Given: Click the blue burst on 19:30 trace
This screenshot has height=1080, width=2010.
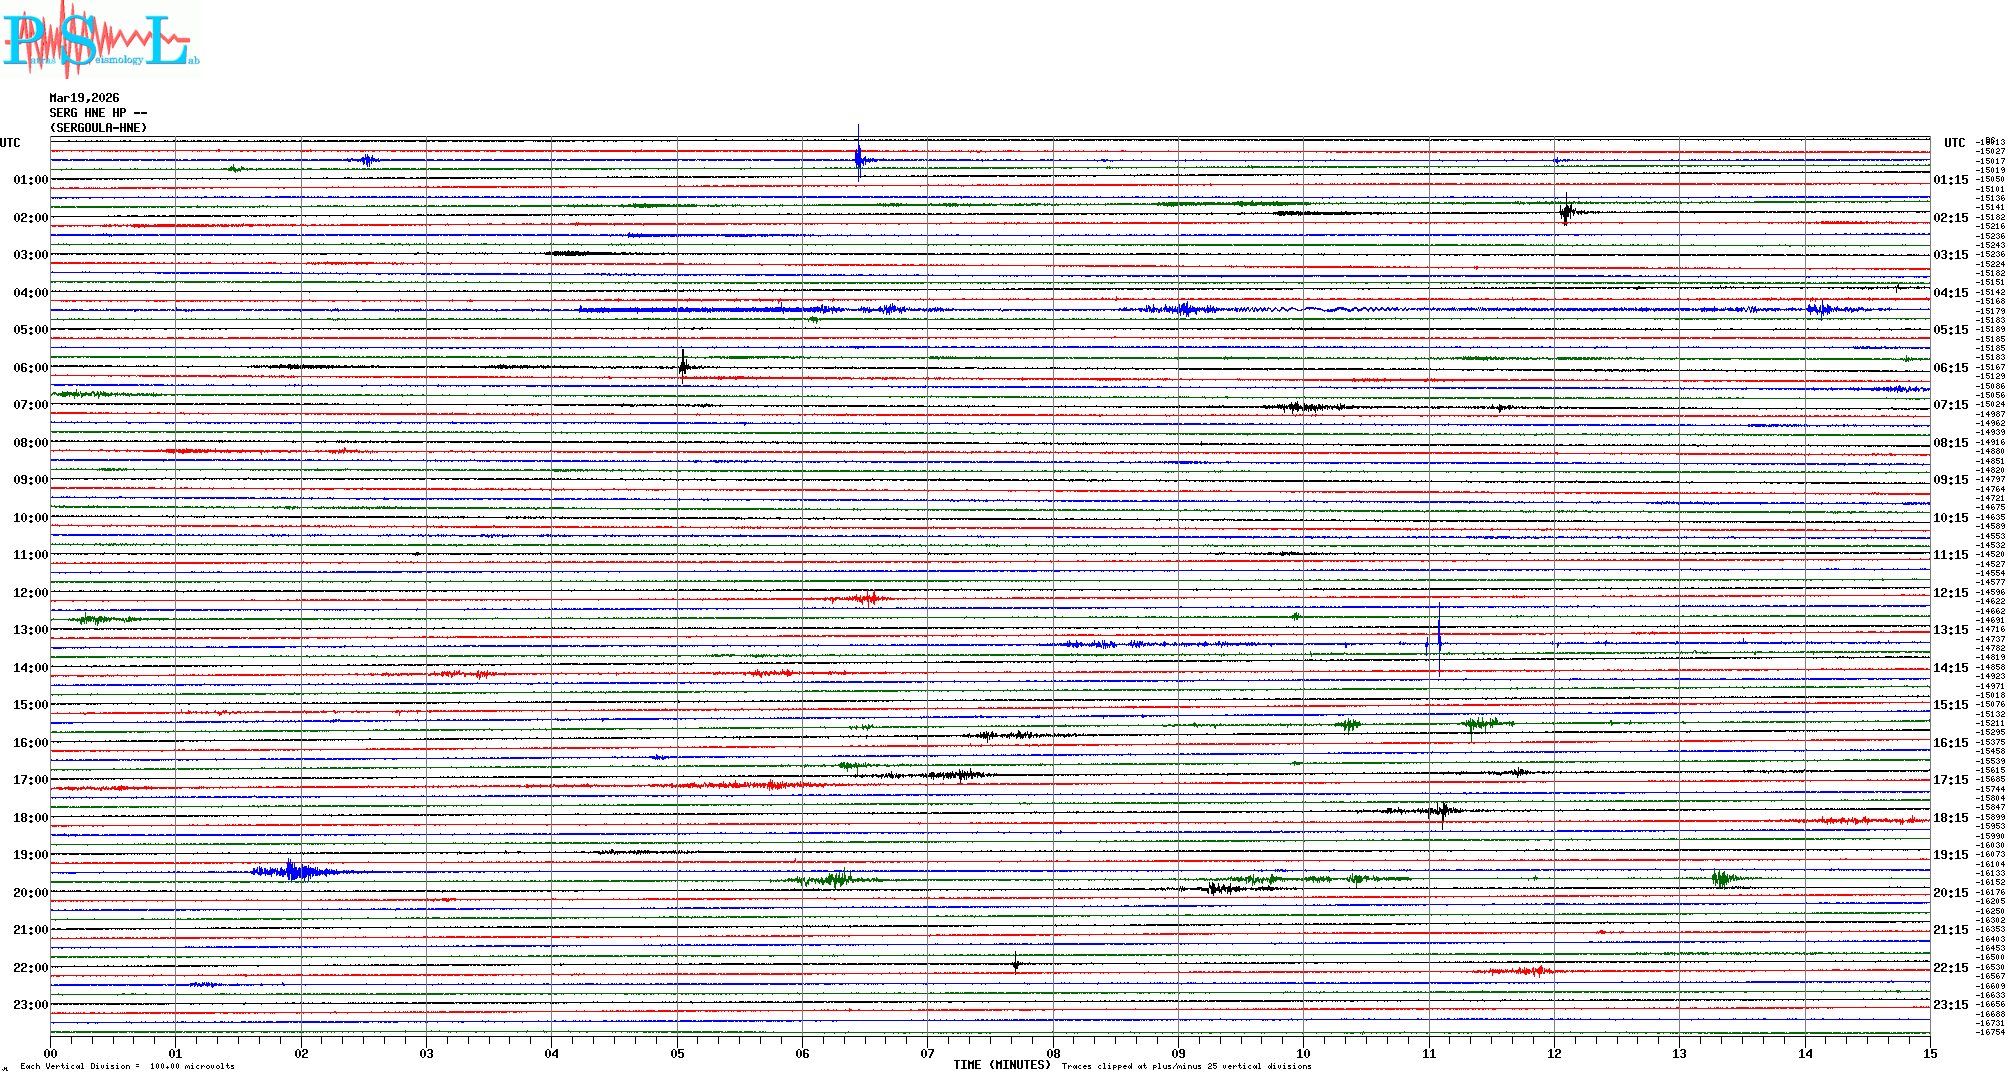Looking at the screenshot, I should coord(292,871).
